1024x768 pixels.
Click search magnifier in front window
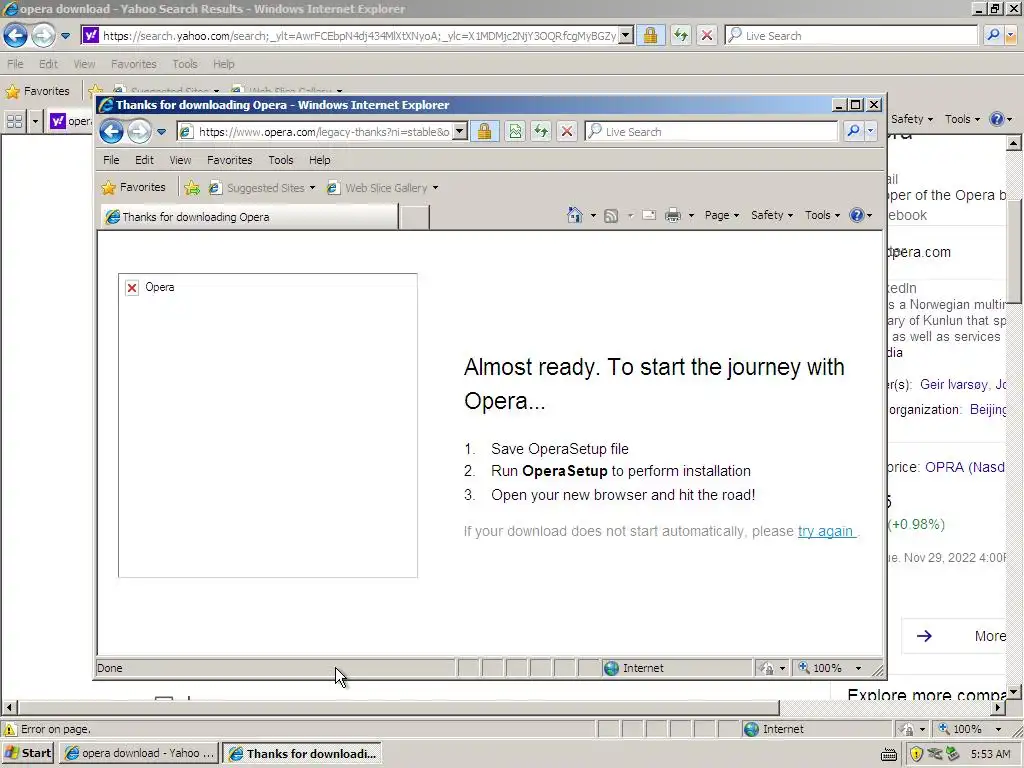(853, 131)
